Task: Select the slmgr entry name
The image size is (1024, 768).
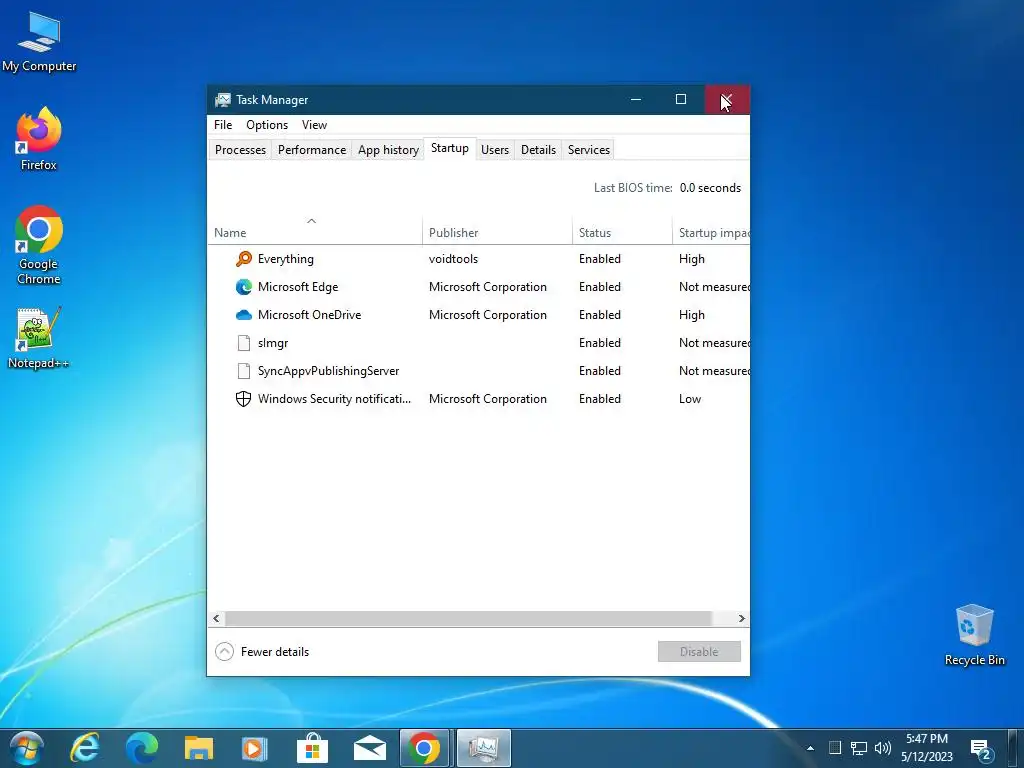Action: (273, 343)
